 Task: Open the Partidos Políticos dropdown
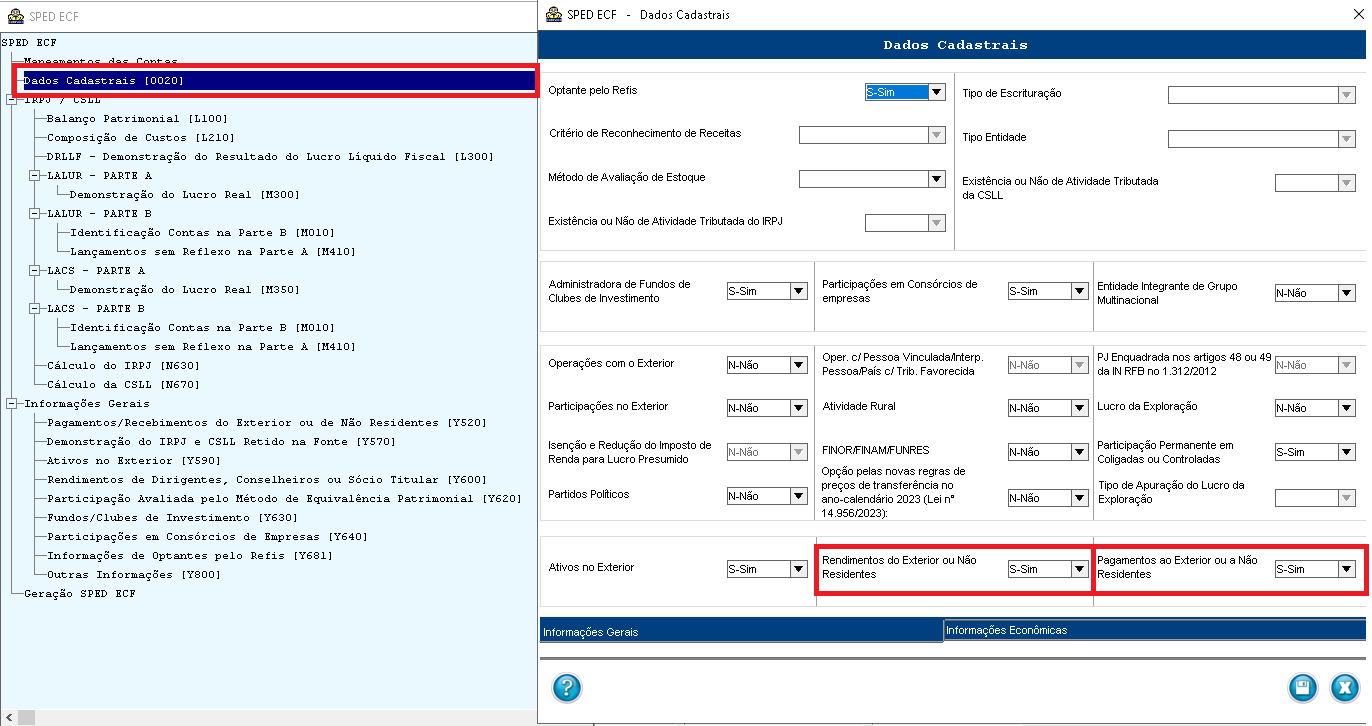point(799,496)
